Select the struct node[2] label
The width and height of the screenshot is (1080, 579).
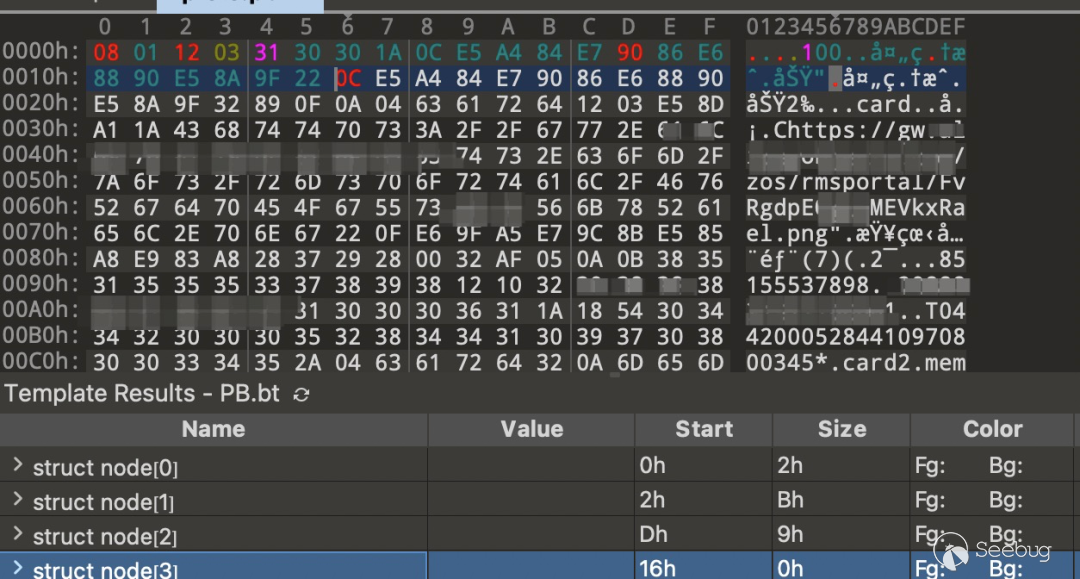tap(105, 536)
